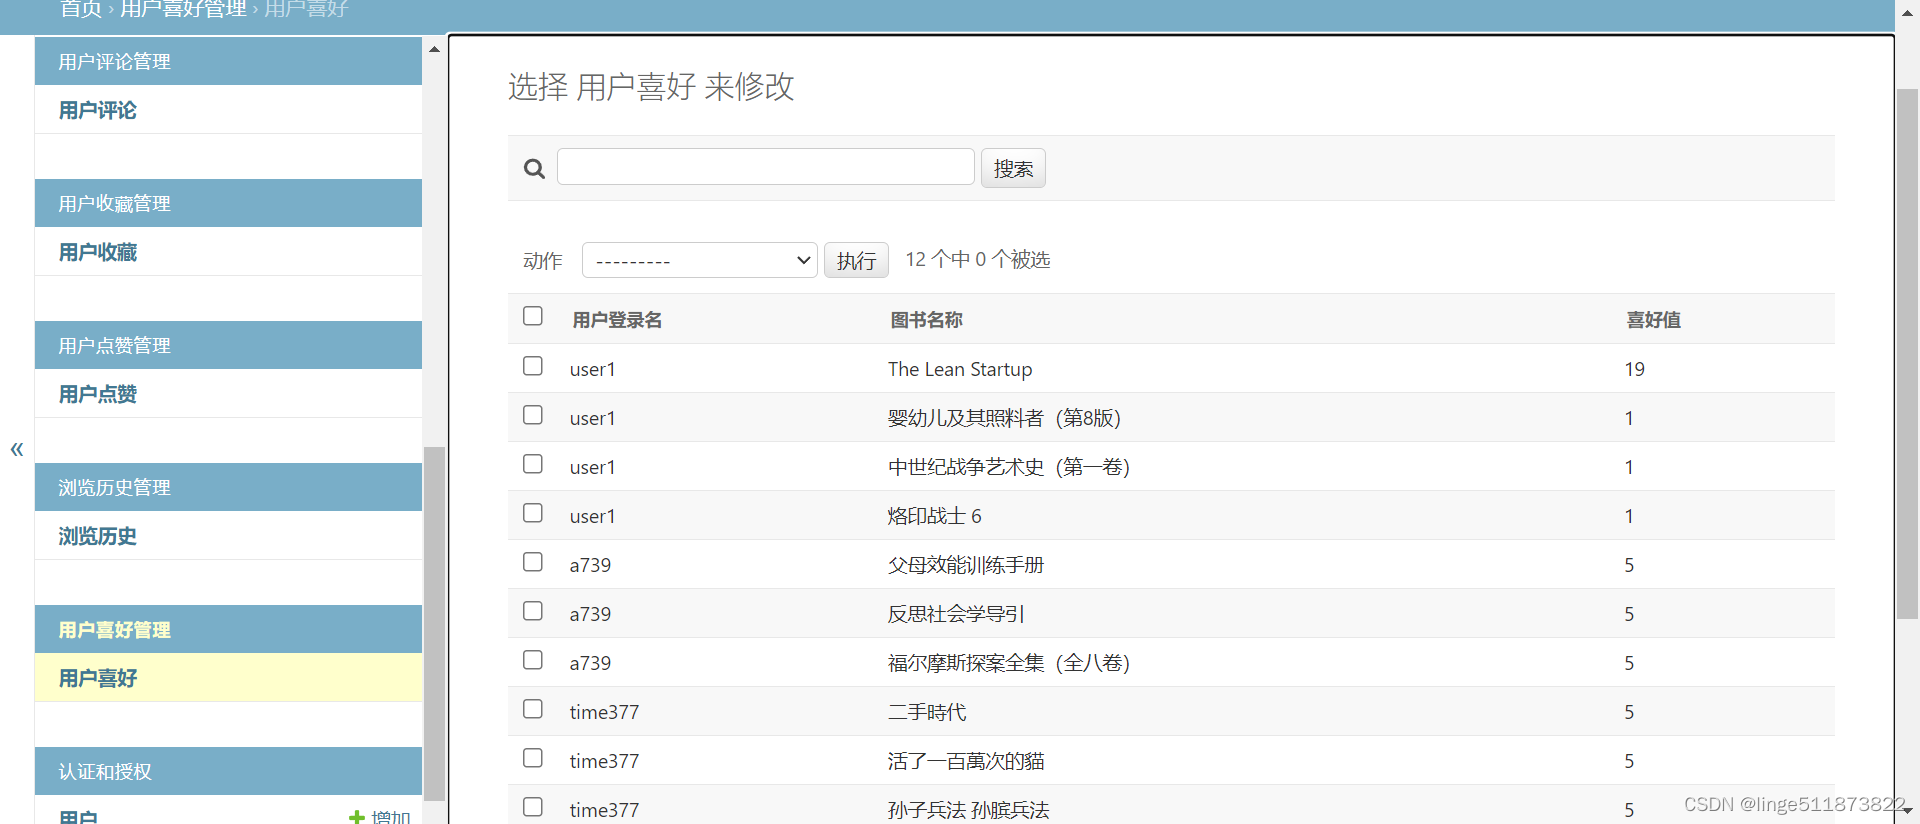Focus the search text input field

pos(766,167)
